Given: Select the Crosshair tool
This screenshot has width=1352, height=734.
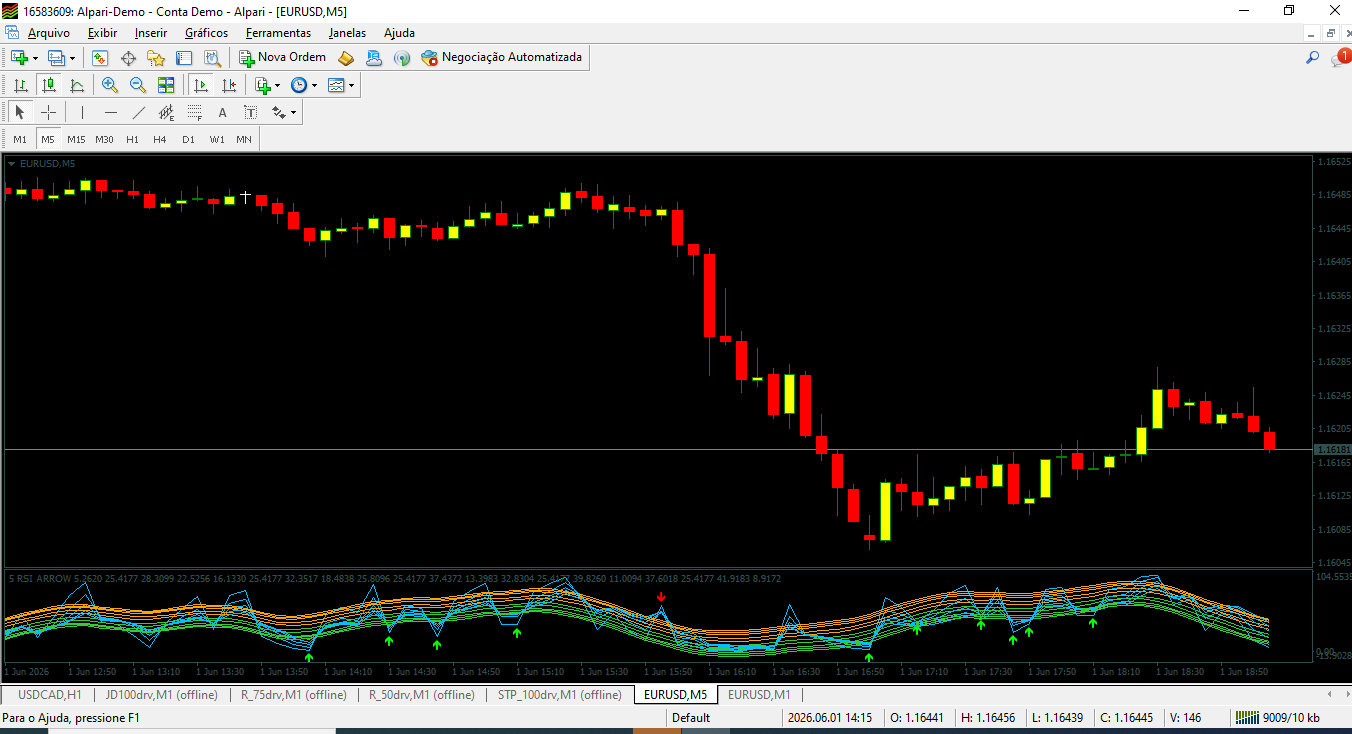Looking at the screenshot, I should point(48,112).
